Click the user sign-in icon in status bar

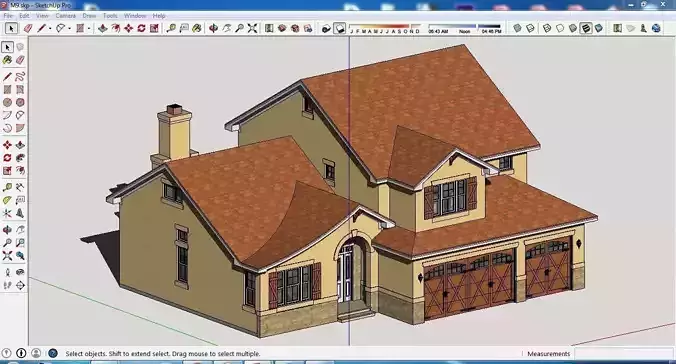36,353
